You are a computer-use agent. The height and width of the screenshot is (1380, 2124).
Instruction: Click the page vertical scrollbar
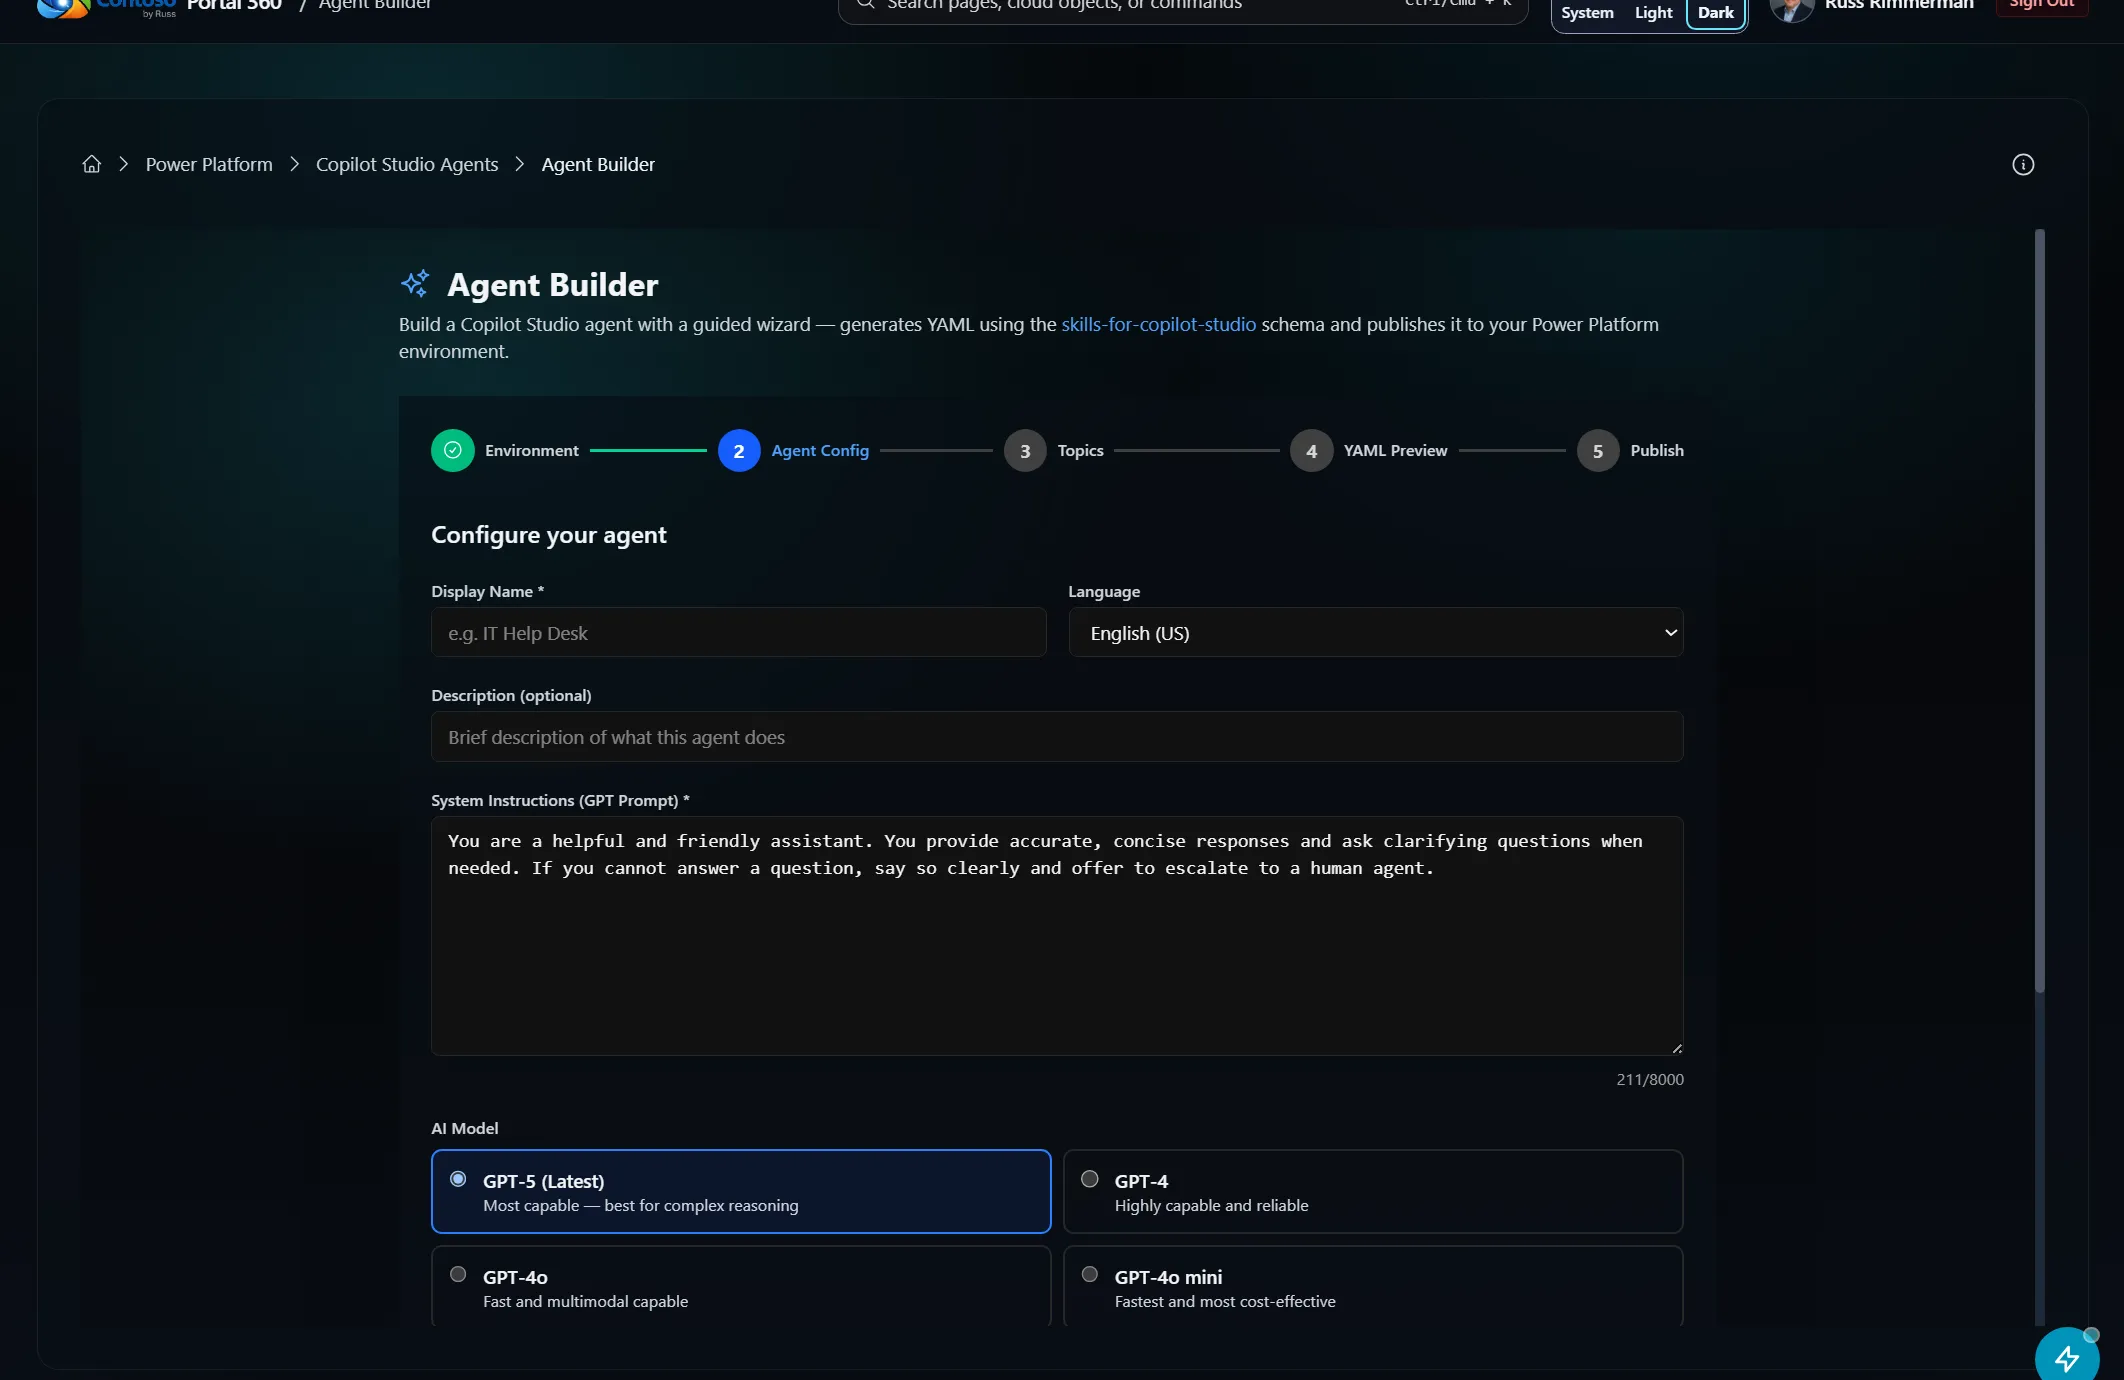pos(2039,610)
